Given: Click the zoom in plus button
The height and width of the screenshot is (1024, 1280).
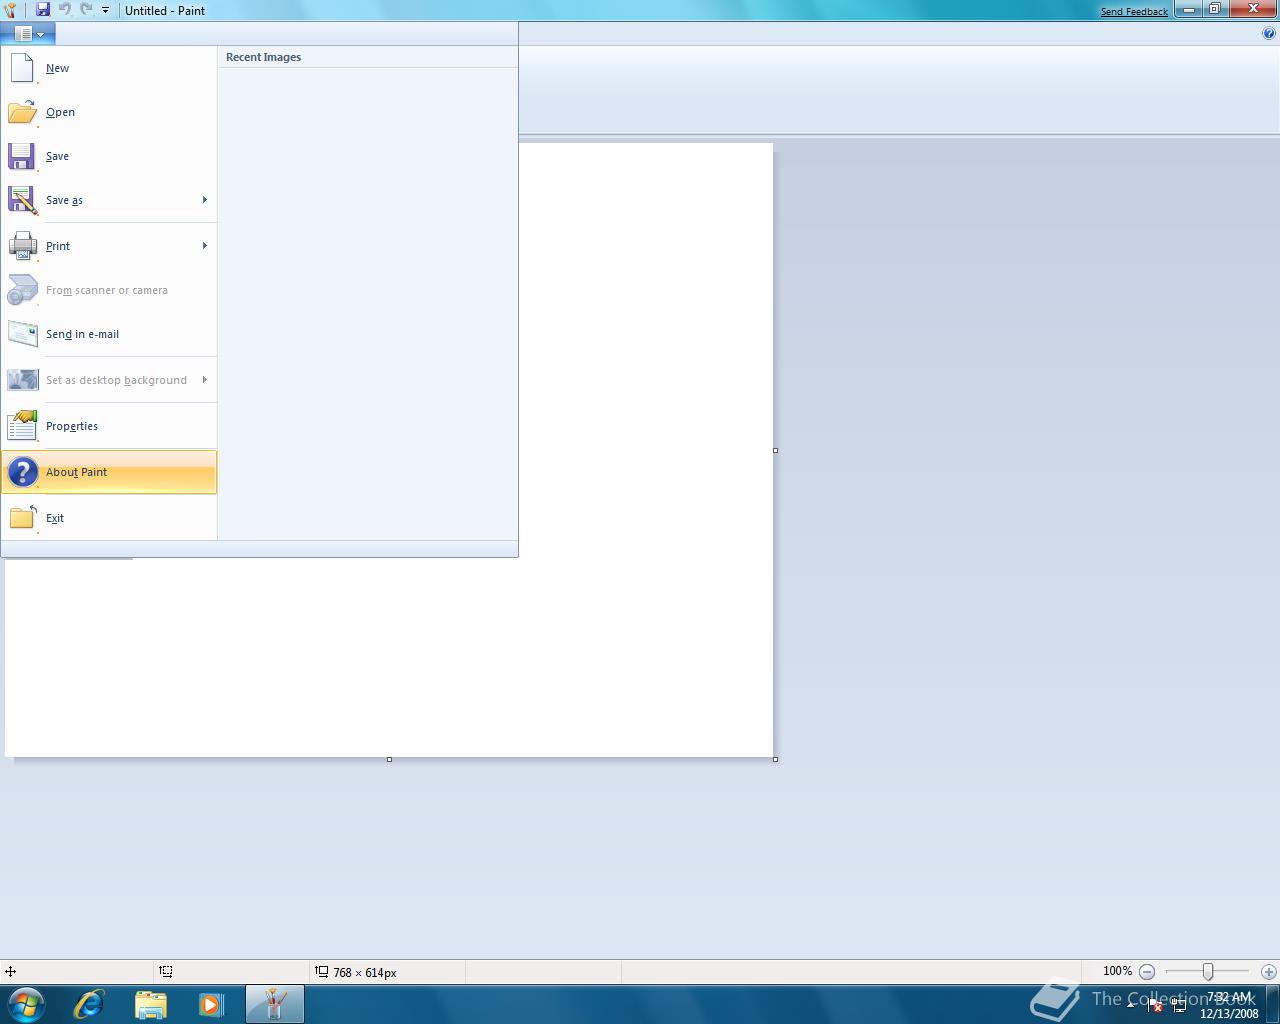Looking at the screenshot, I should click(x=1269, y=972).
